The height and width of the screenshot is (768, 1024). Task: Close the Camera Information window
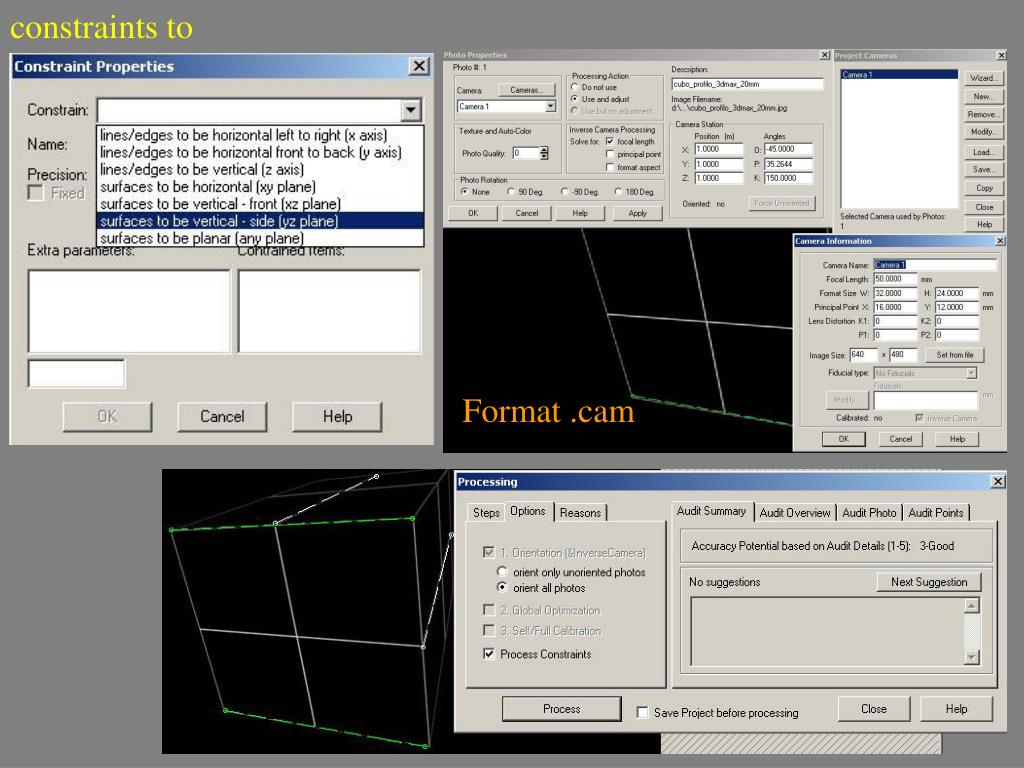tap(1000, 241)
